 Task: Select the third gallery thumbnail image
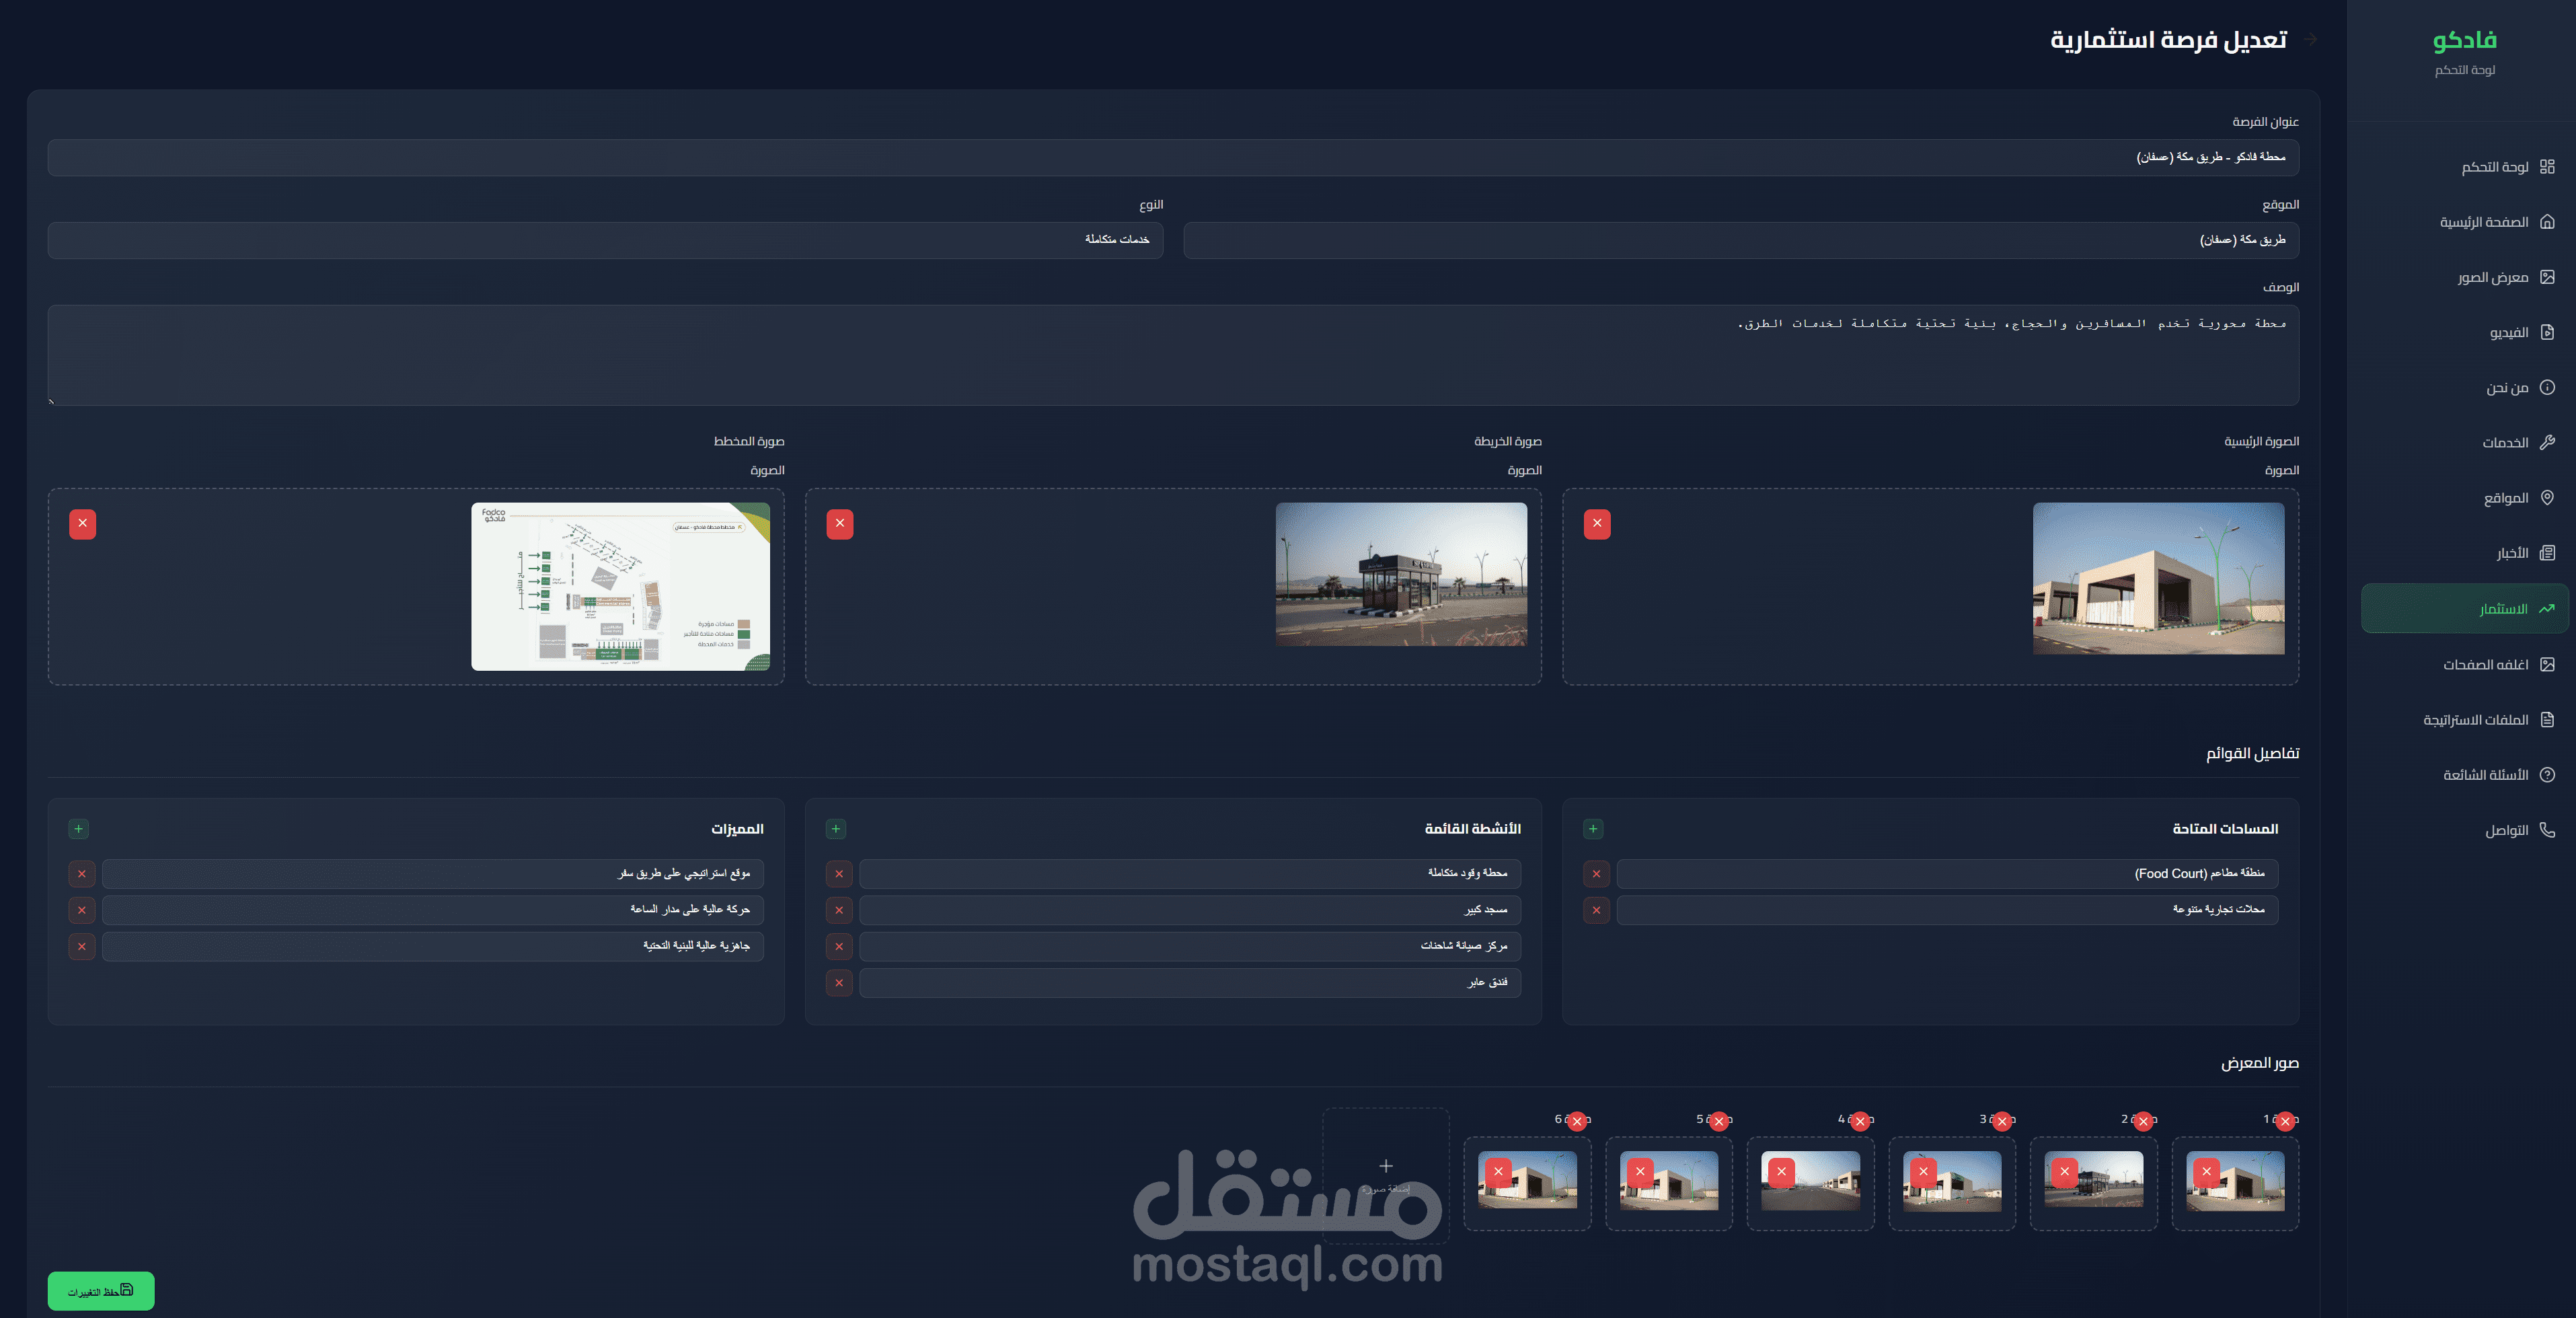1959,1185
